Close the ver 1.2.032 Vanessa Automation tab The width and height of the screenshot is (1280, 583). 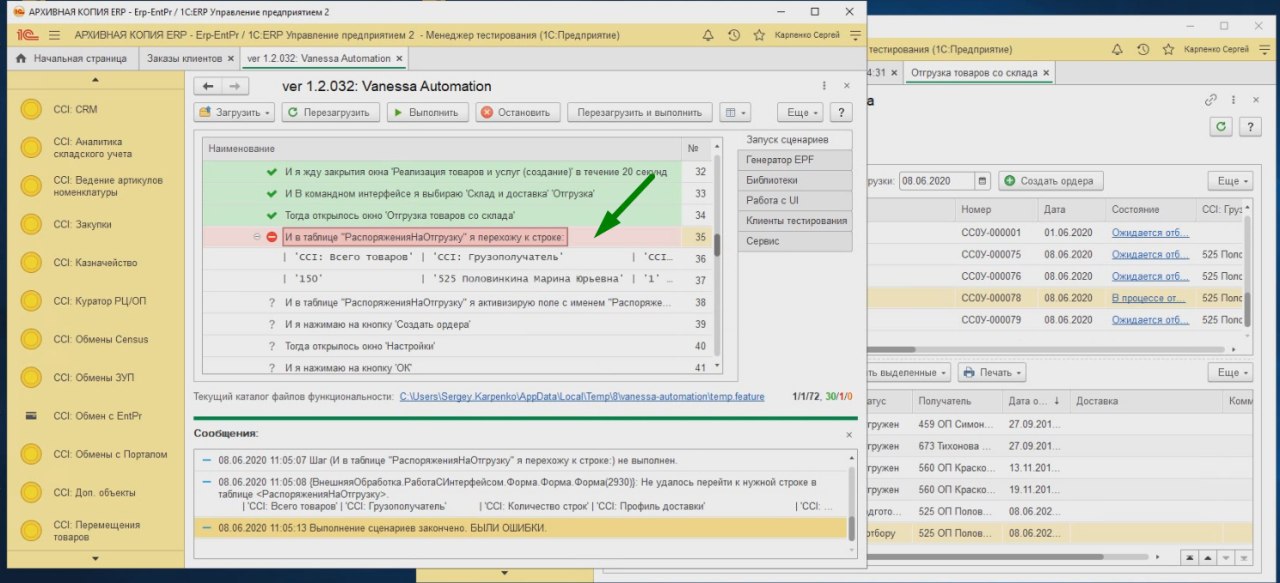399,58
